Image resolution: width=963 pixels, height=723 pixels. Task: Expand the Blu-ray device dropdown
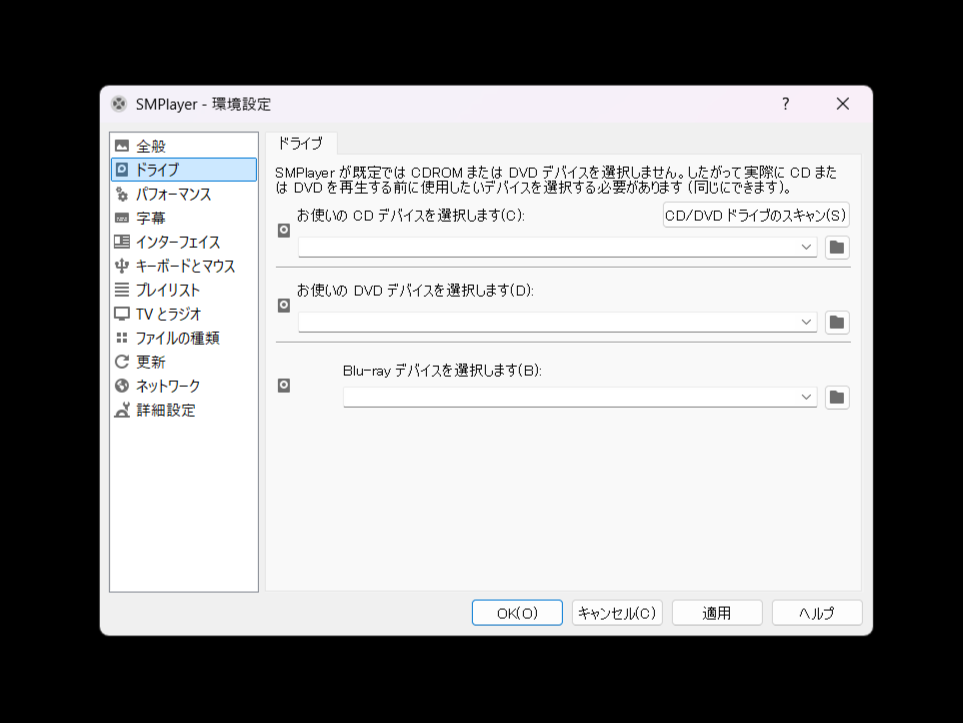pos(807,397)
